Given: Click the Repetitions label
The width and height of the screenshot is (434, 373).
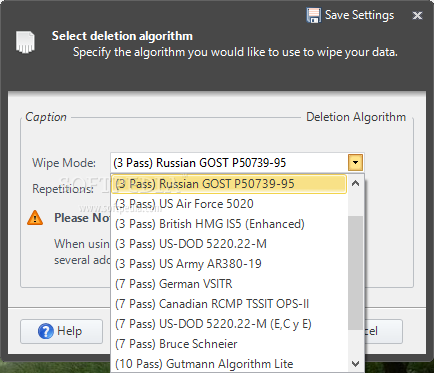Looking at the screenshot, I should click(x=63, y=189).
